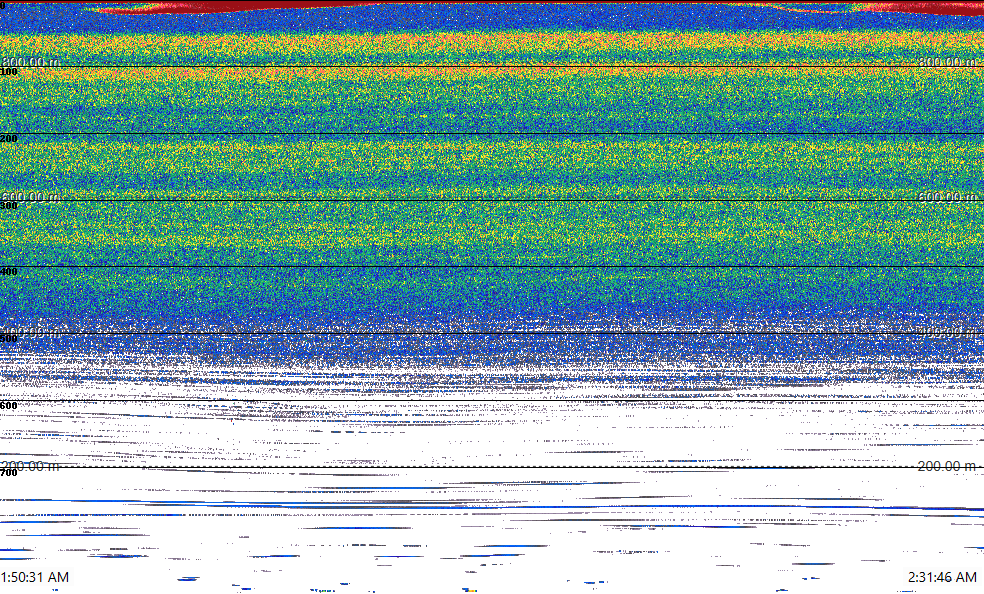
Task: Select the 700 depth grid label
Action: coord(9,472)
